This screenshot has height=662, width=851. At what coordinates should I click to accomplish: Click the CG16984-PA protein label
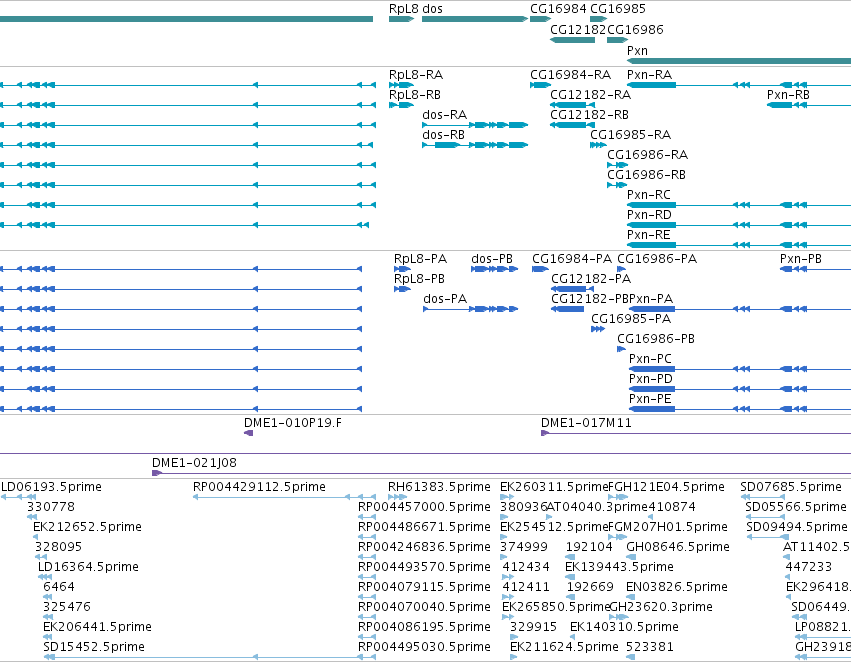click(572, 259)
